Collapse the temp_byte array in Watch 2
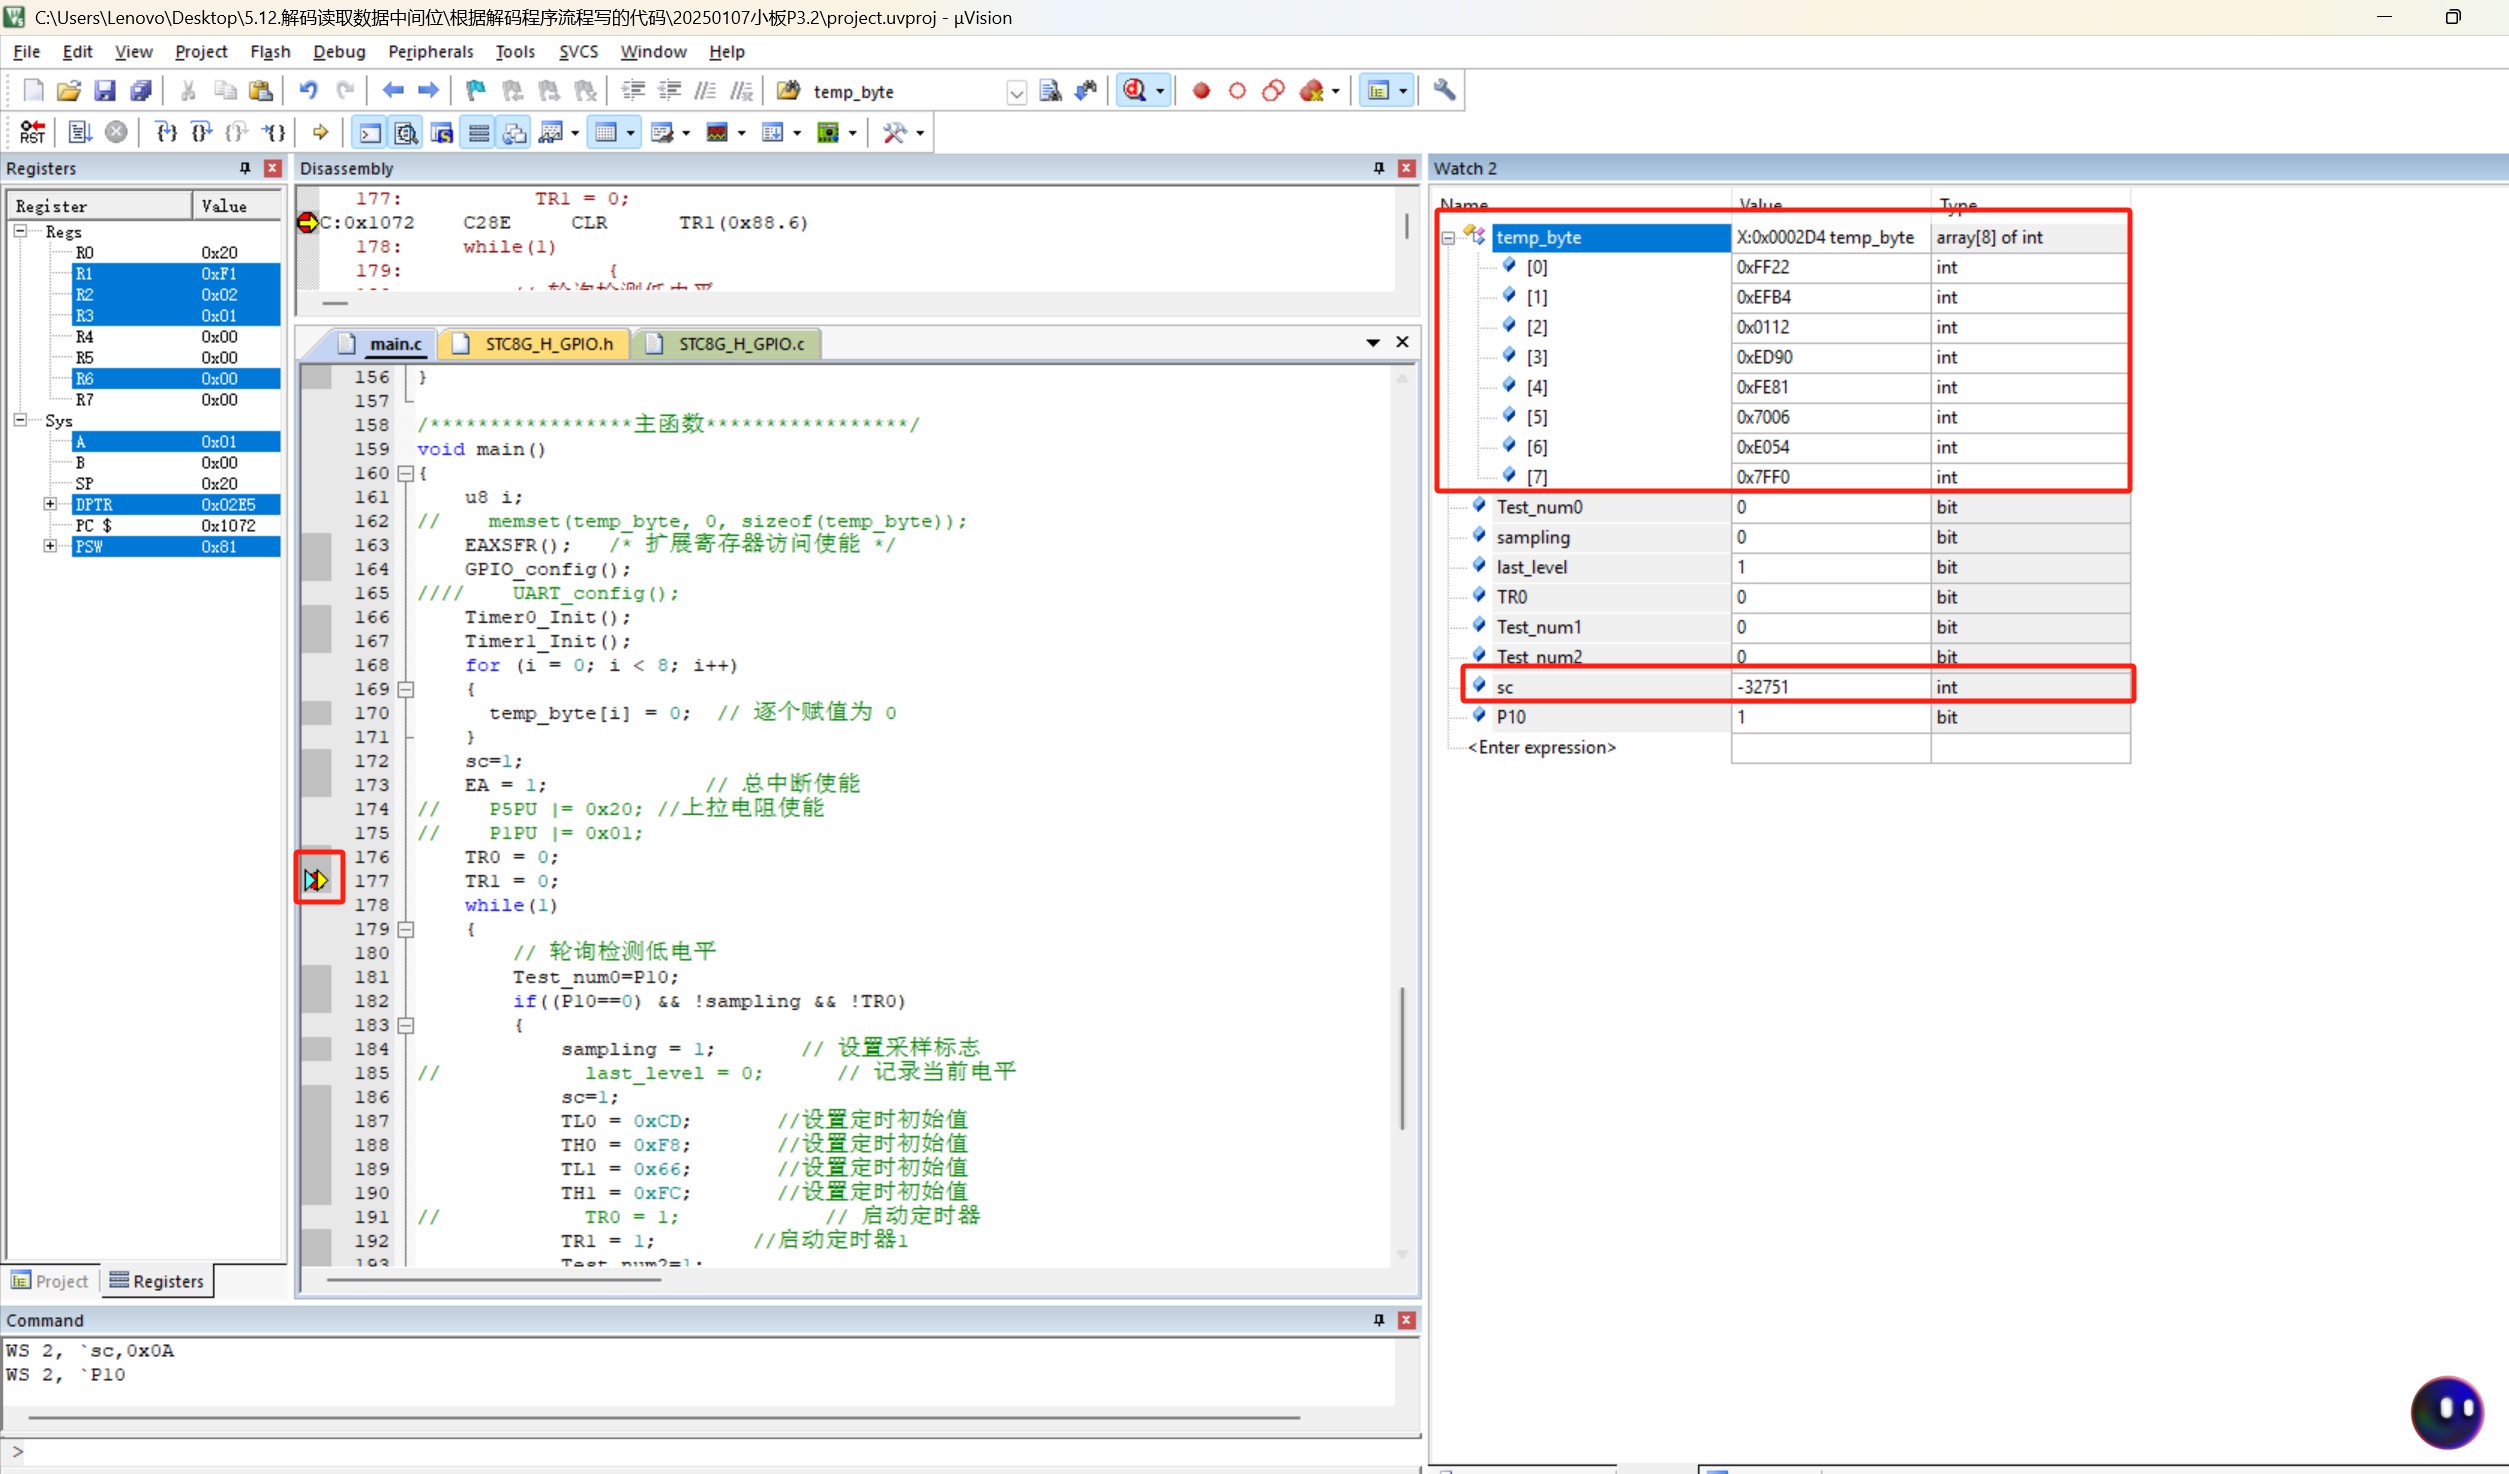The width and height of the screenshot is (2509, 1474). pyautogui.click(x=1448, y=238)
